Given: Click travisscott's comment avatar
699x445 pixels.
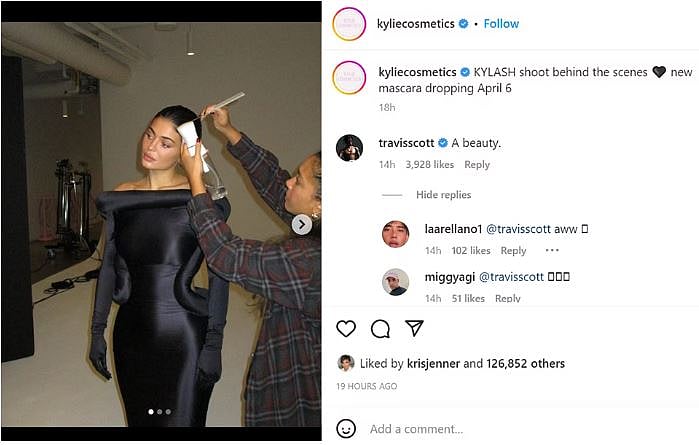Looking at the screenshot, I should 349,146.
